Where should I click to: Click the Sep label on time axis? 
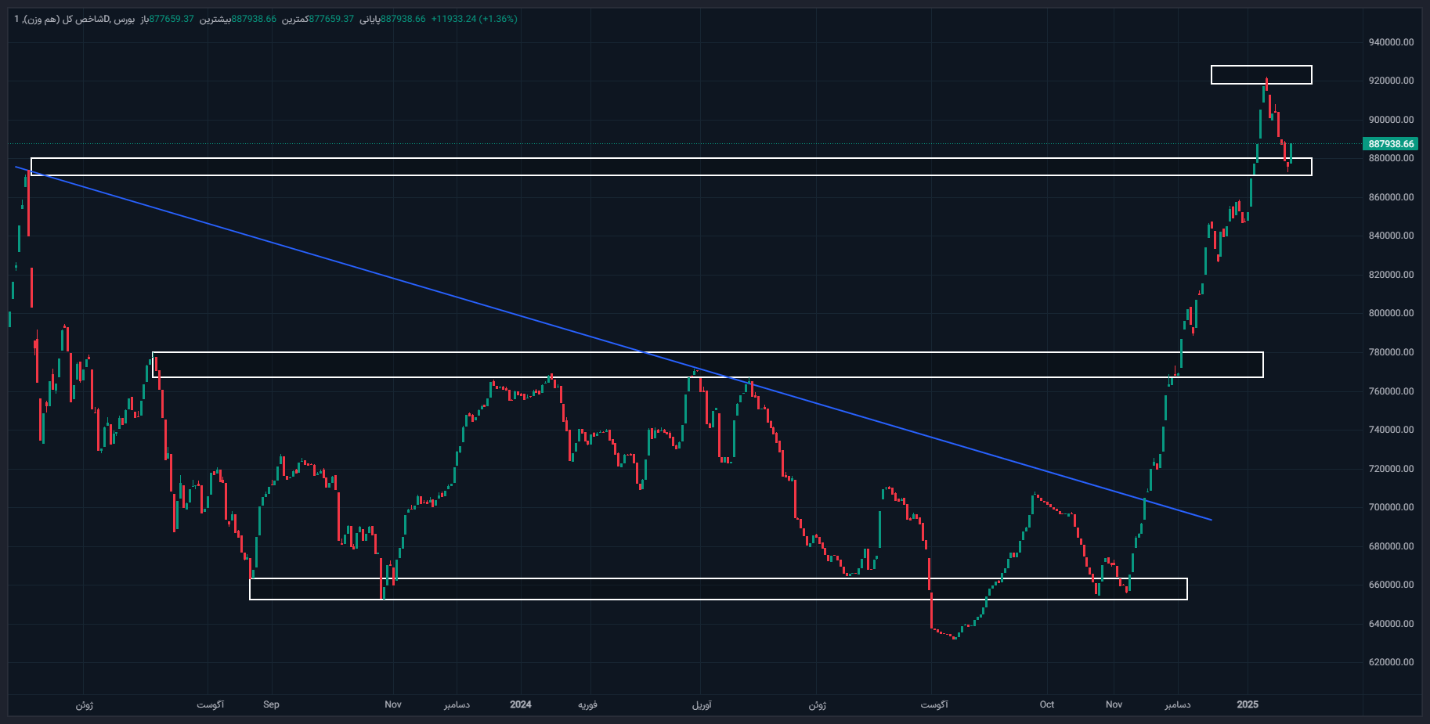[x=270, y=705]
